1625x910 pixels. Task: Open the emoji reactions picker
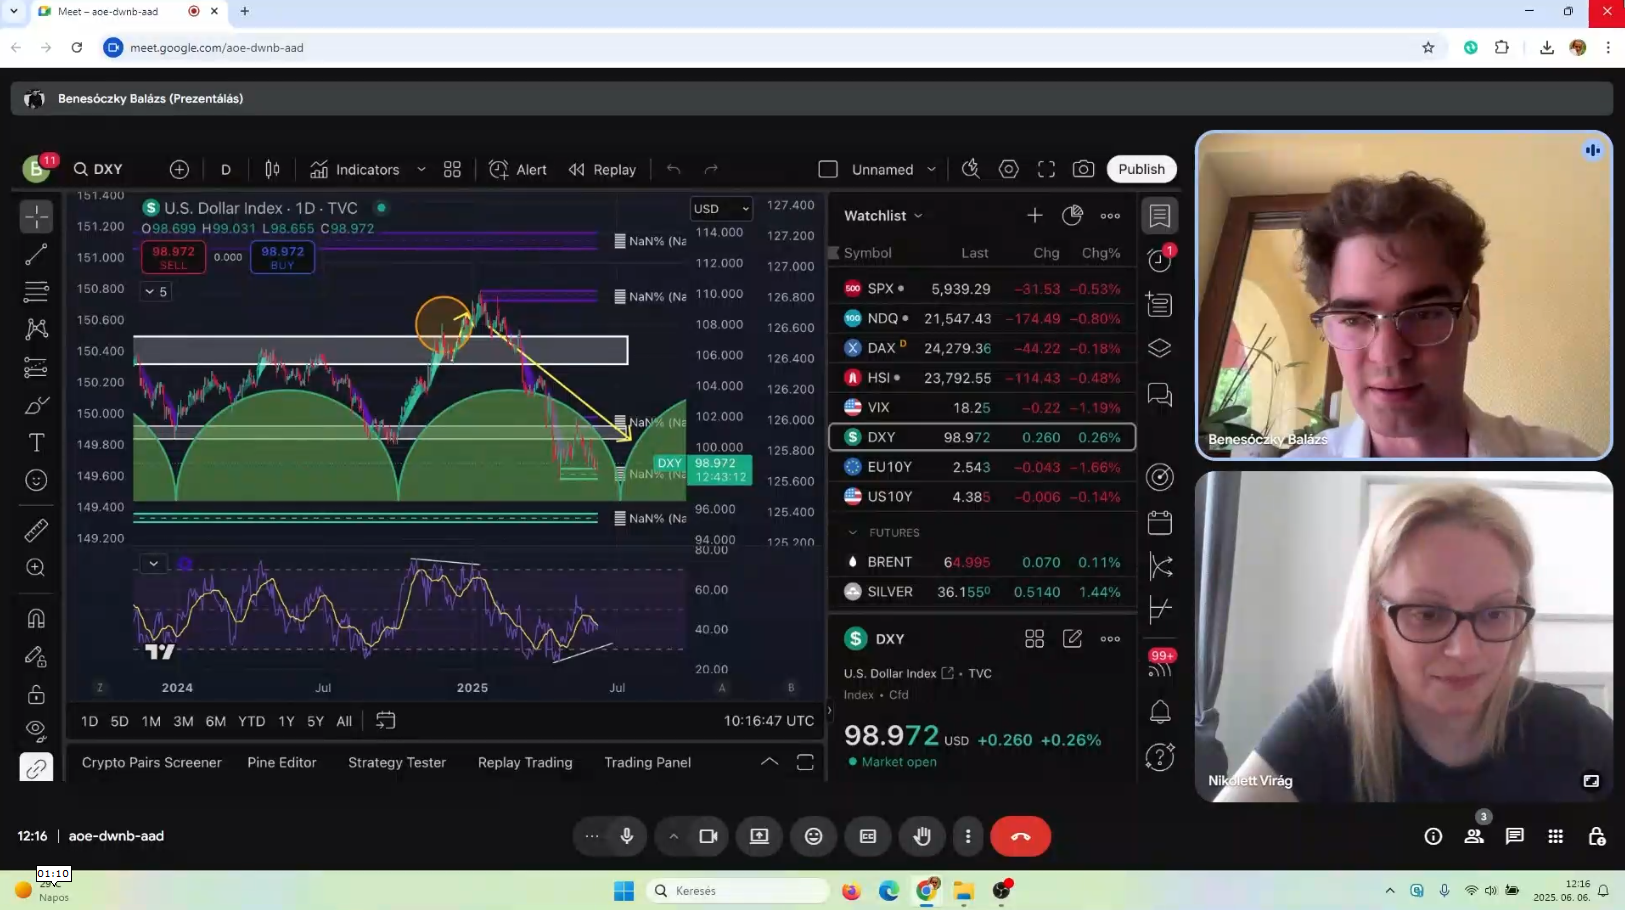click(x=814, y=836)
